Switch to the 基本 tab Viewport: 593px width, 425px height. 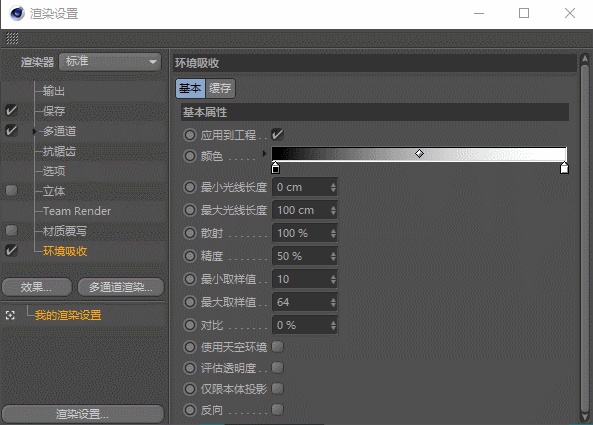(190, 88)
